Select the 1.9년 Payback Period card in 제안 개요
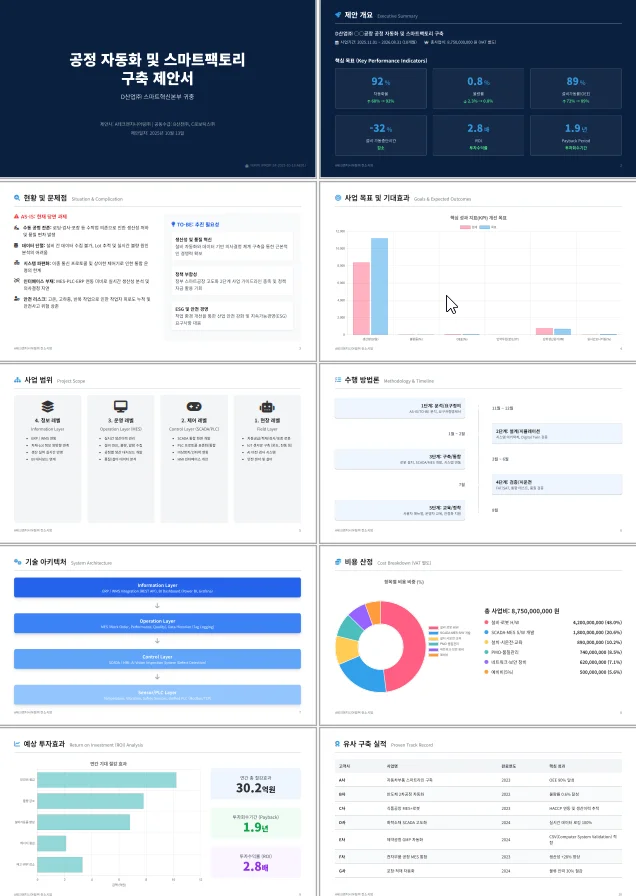636x896 pixels. (x=576, y=135)
